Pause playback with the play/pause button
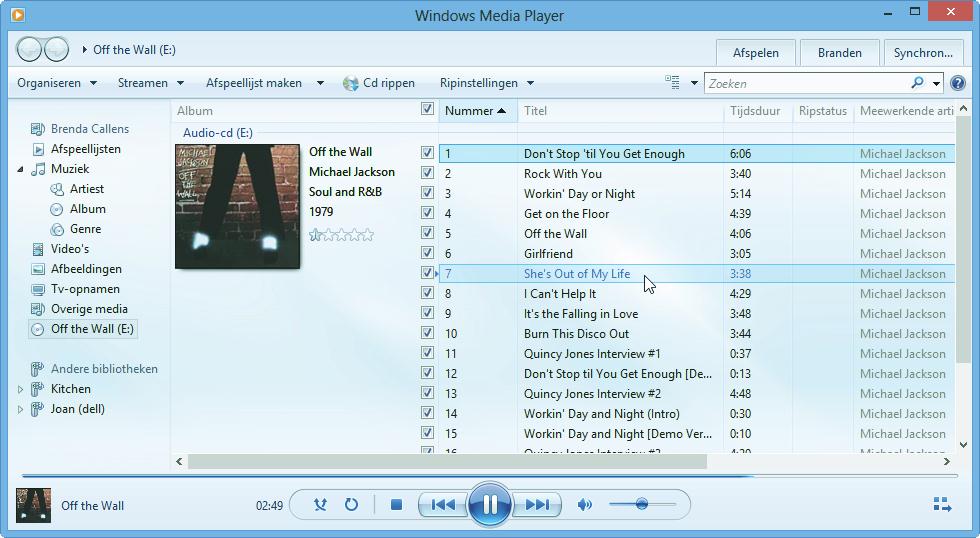The image size is (980, 538). coord(489,504)
